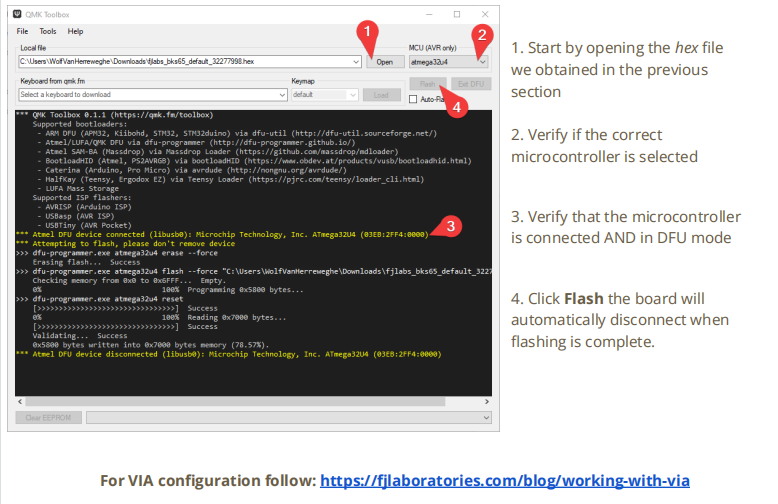Open the 'Select a keyboard to download' dropdown
This screenshot has width=778, height=504.
pos(153,94)
